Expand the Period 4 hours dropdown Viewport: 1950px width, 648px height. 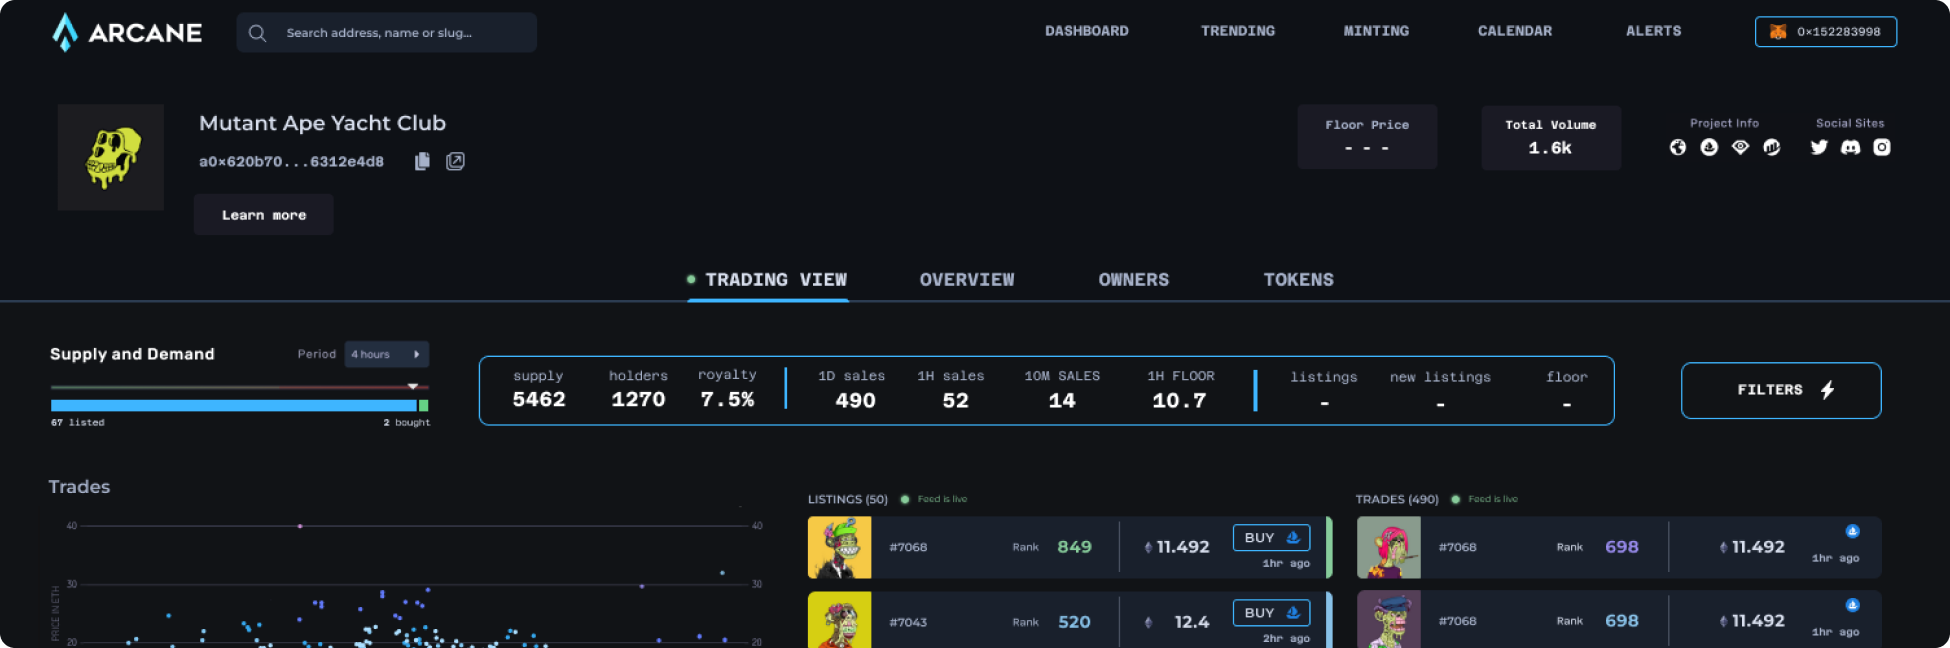(386, 354)
